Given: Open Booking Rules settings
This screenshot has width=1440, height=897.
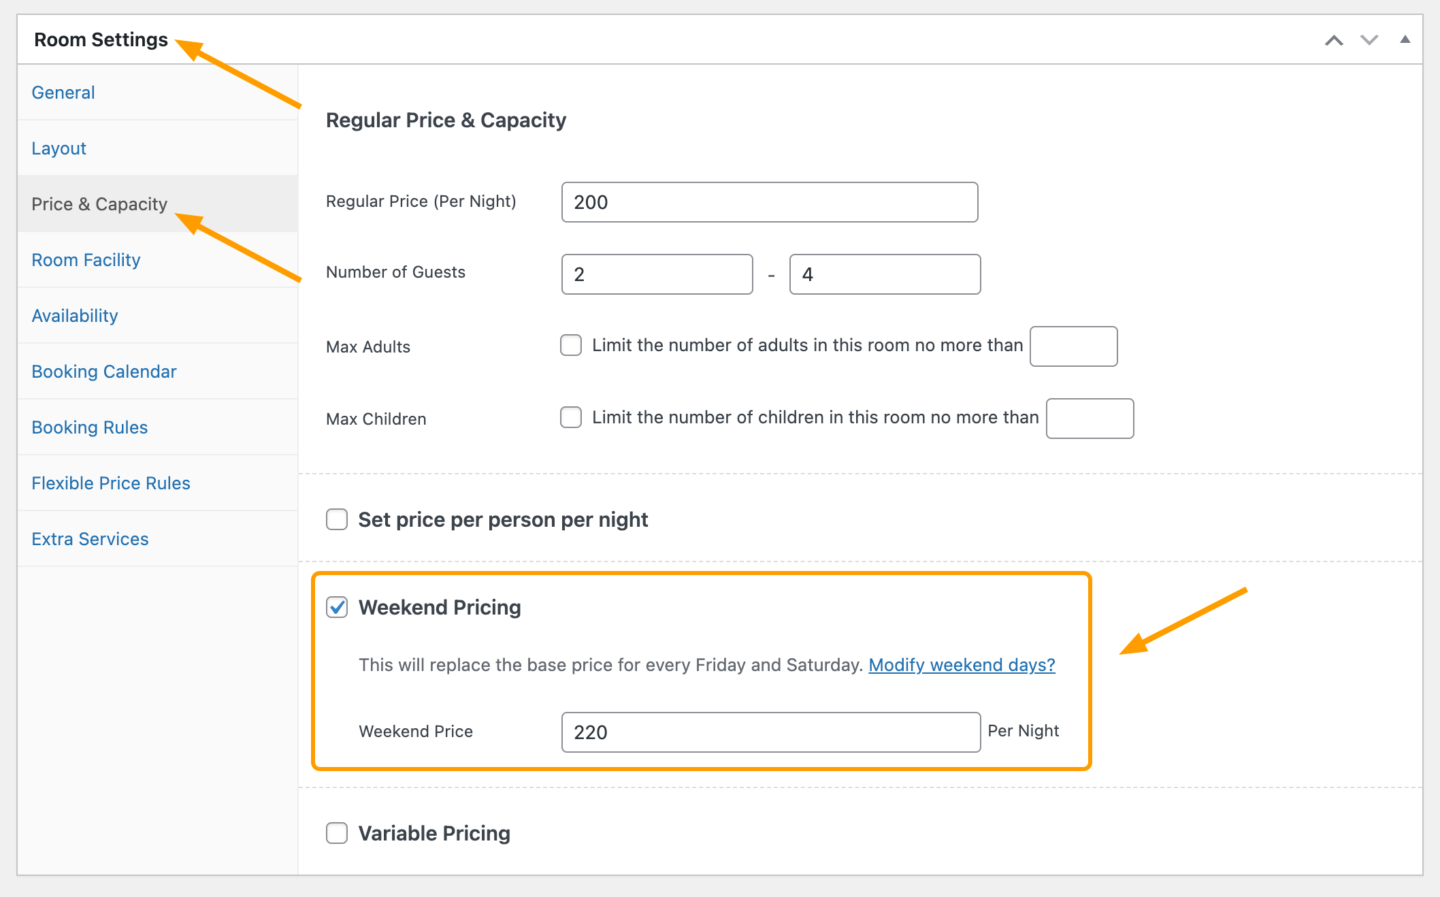Looking at the screenshot, I should click(89, 427).
